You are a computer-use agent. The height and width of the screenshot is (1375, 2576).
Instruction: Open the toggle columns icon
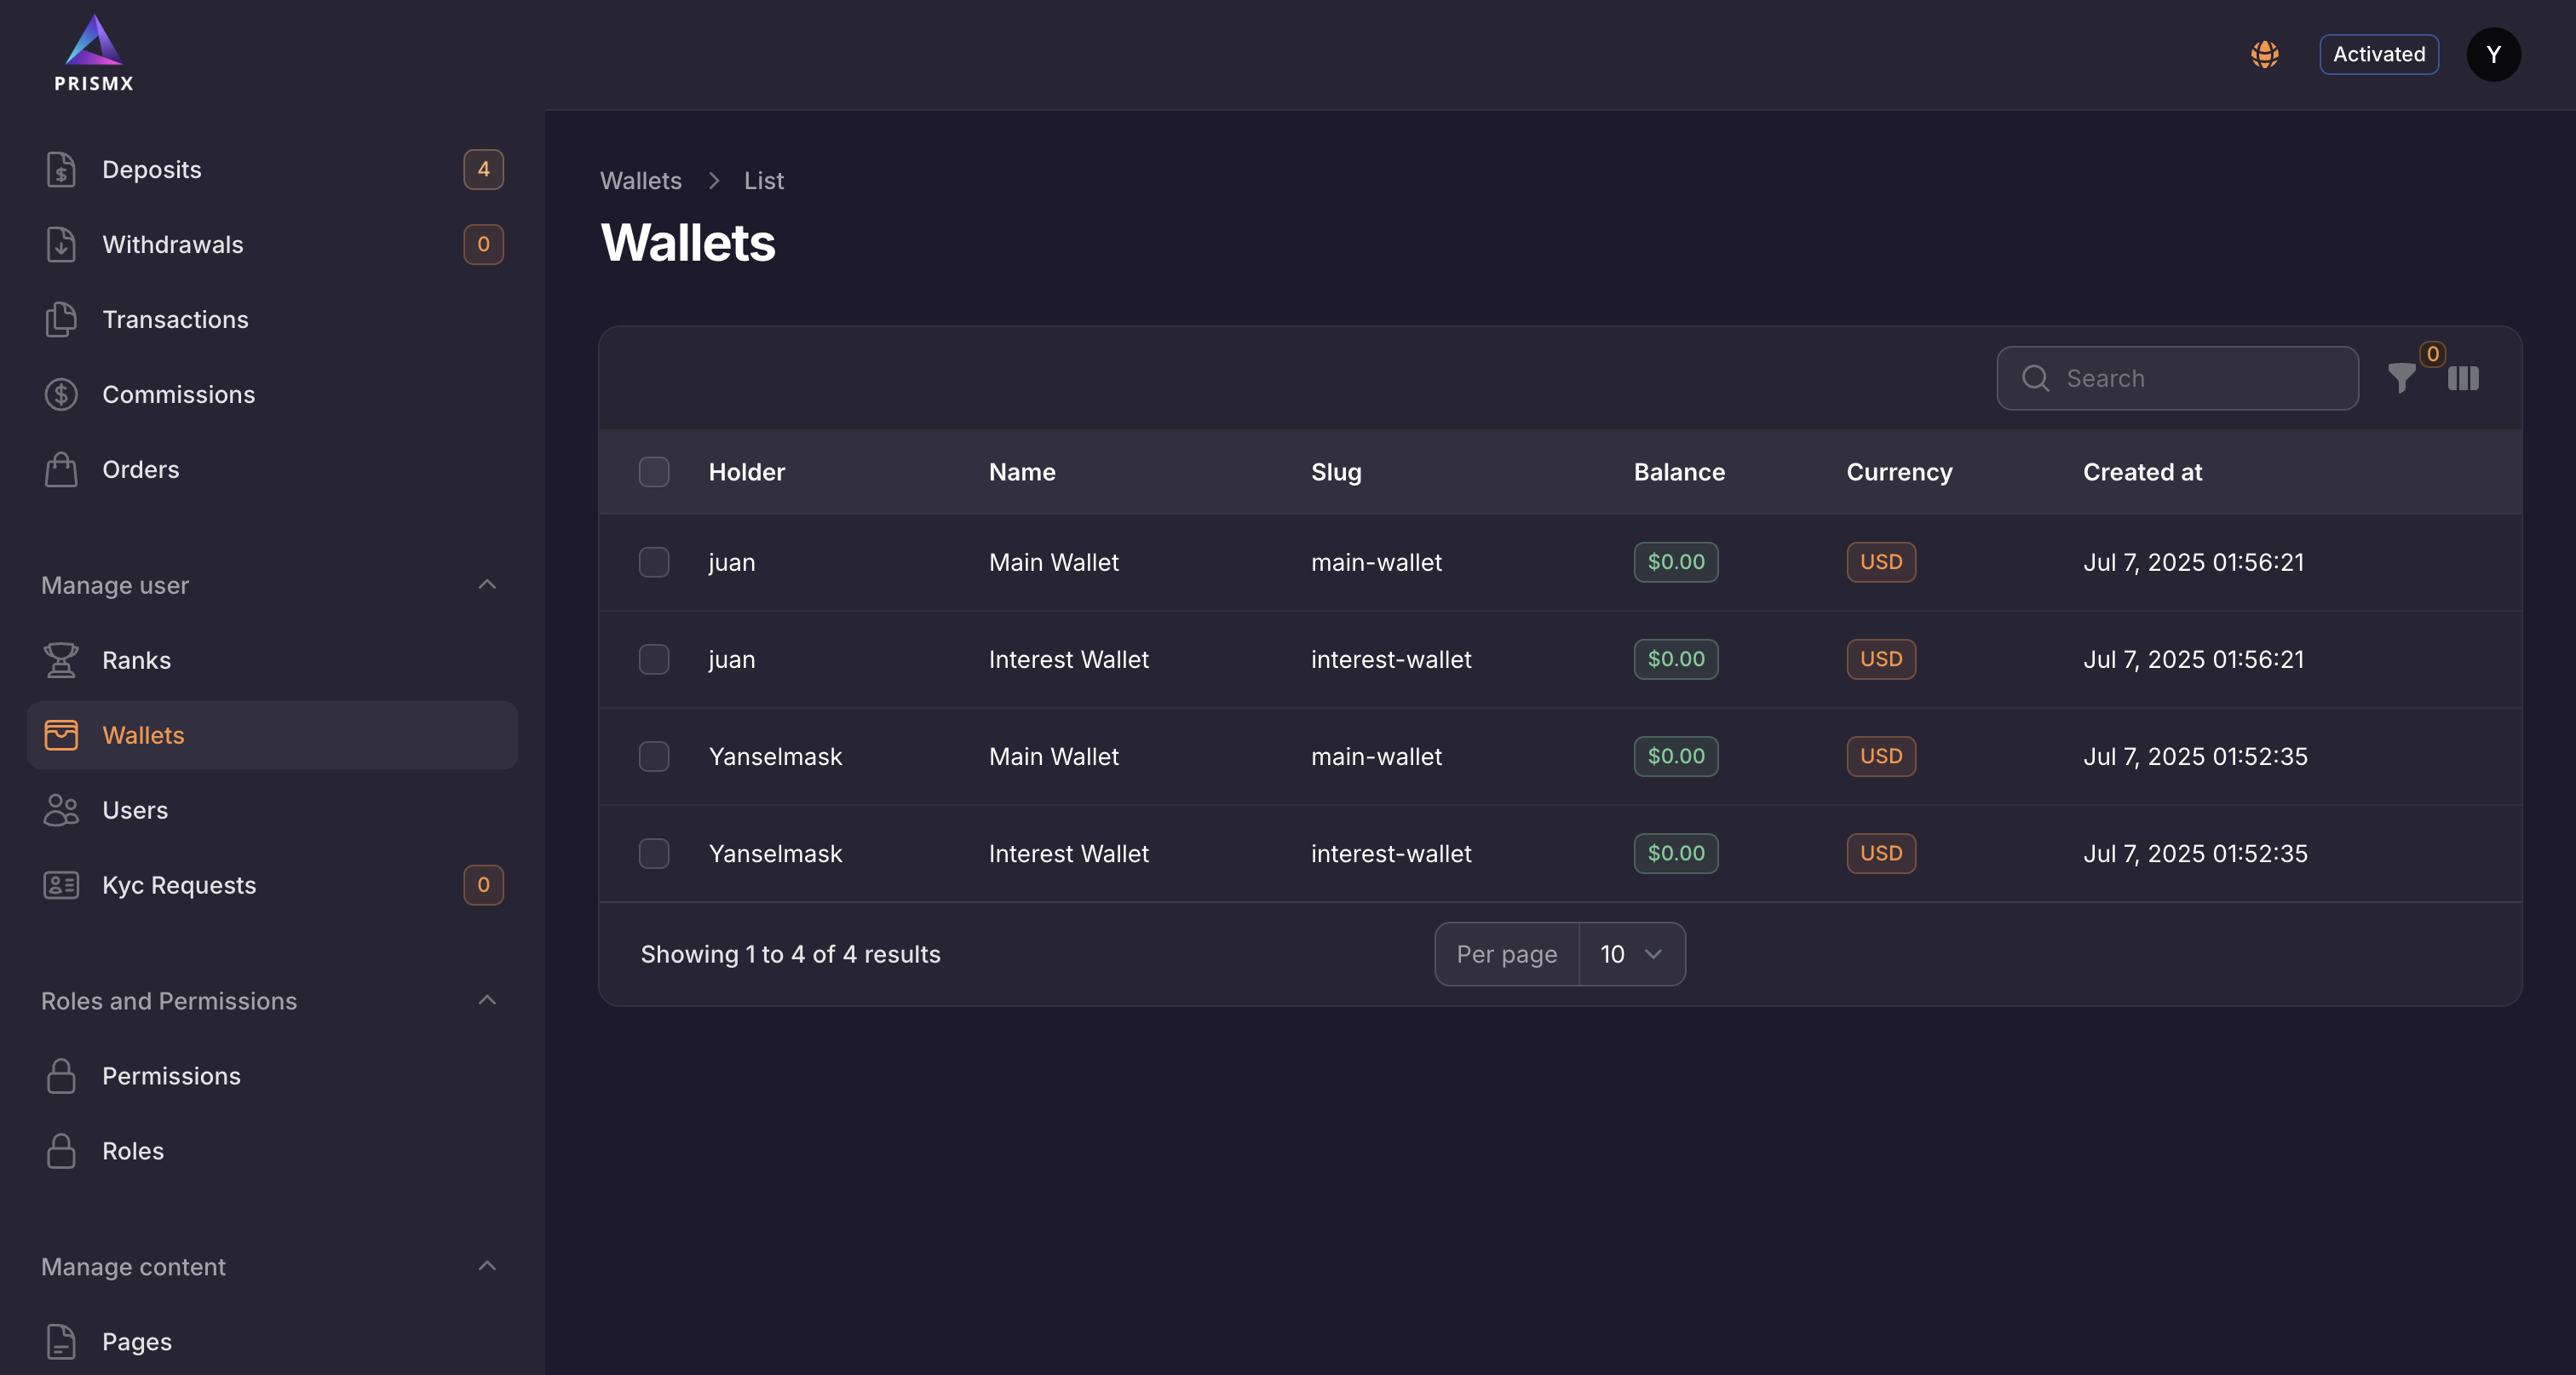2463,379
